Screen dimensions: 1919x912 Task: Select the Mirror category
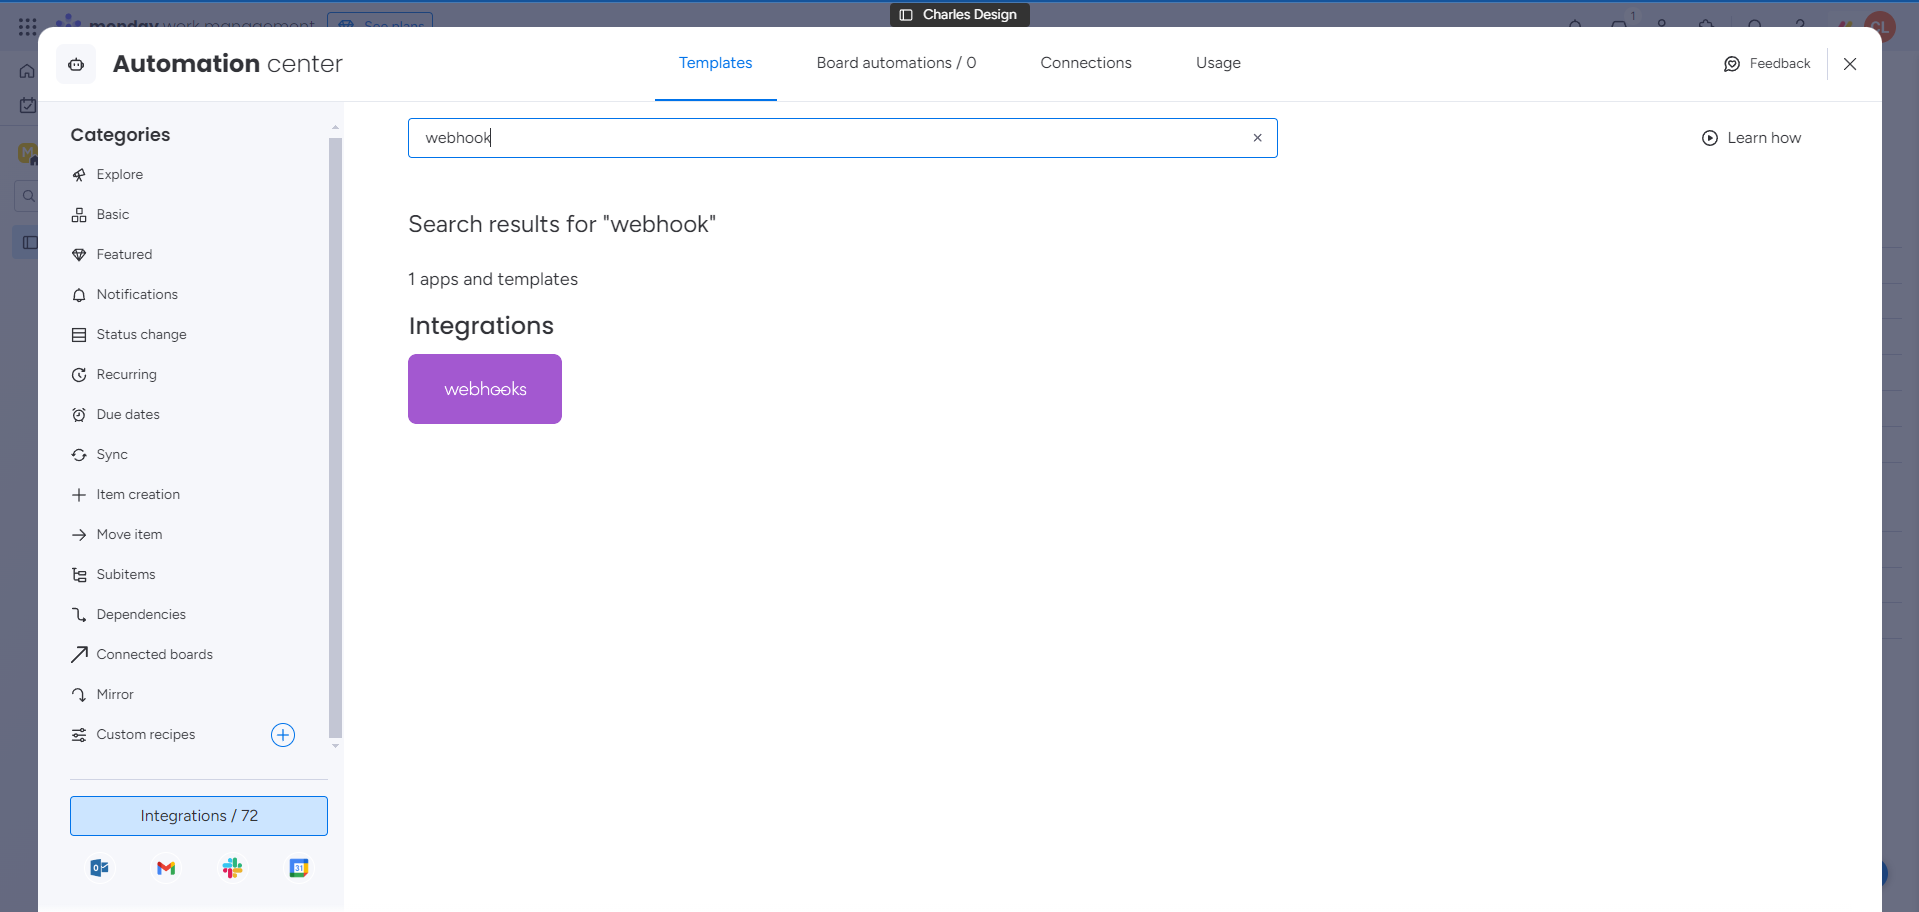tap(115, 694)
